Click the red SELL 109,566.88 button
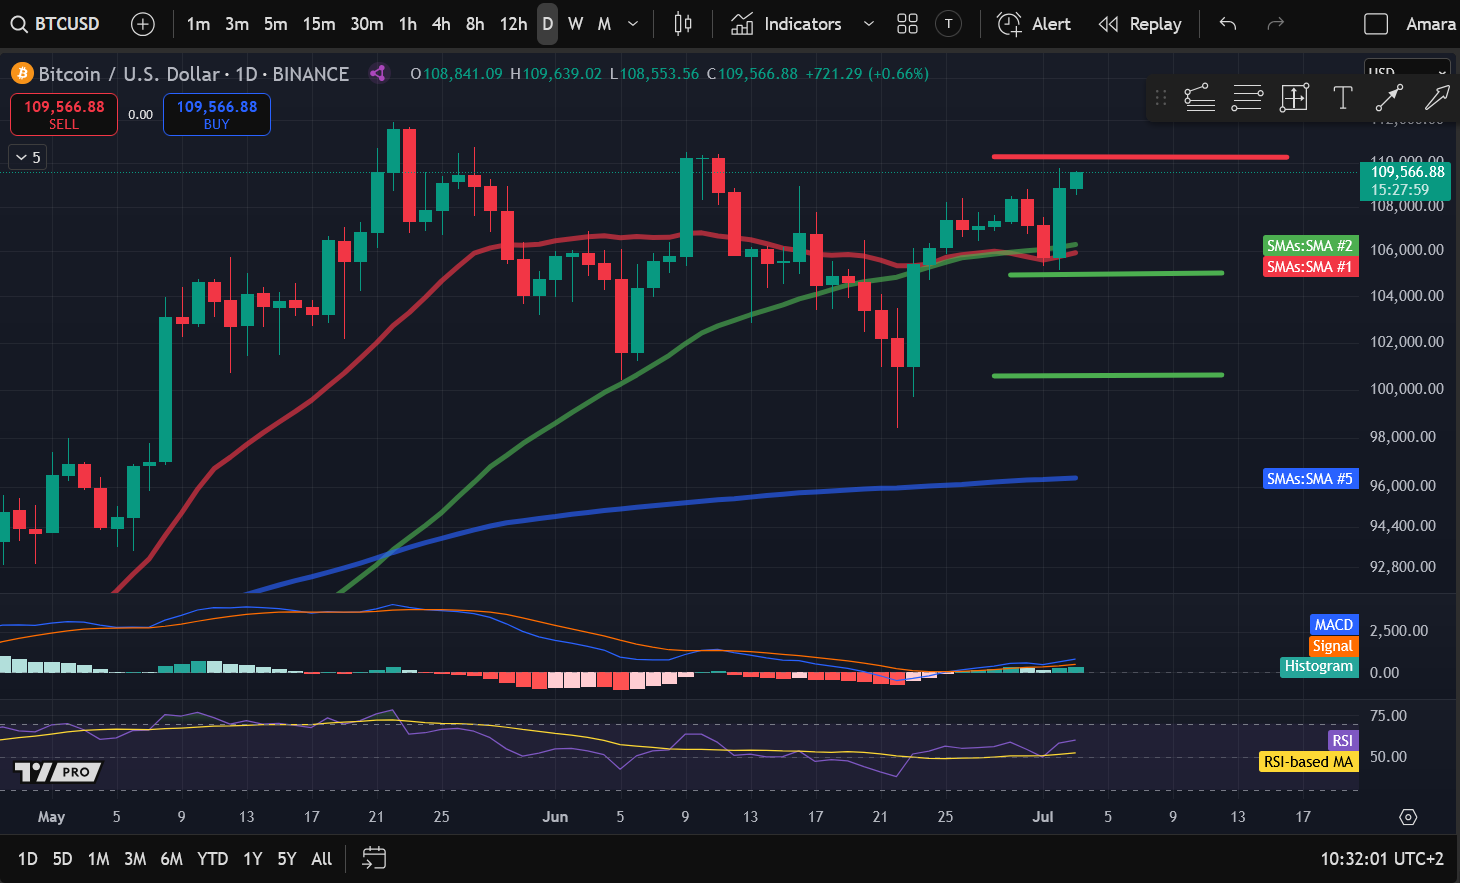 (64, 114)
